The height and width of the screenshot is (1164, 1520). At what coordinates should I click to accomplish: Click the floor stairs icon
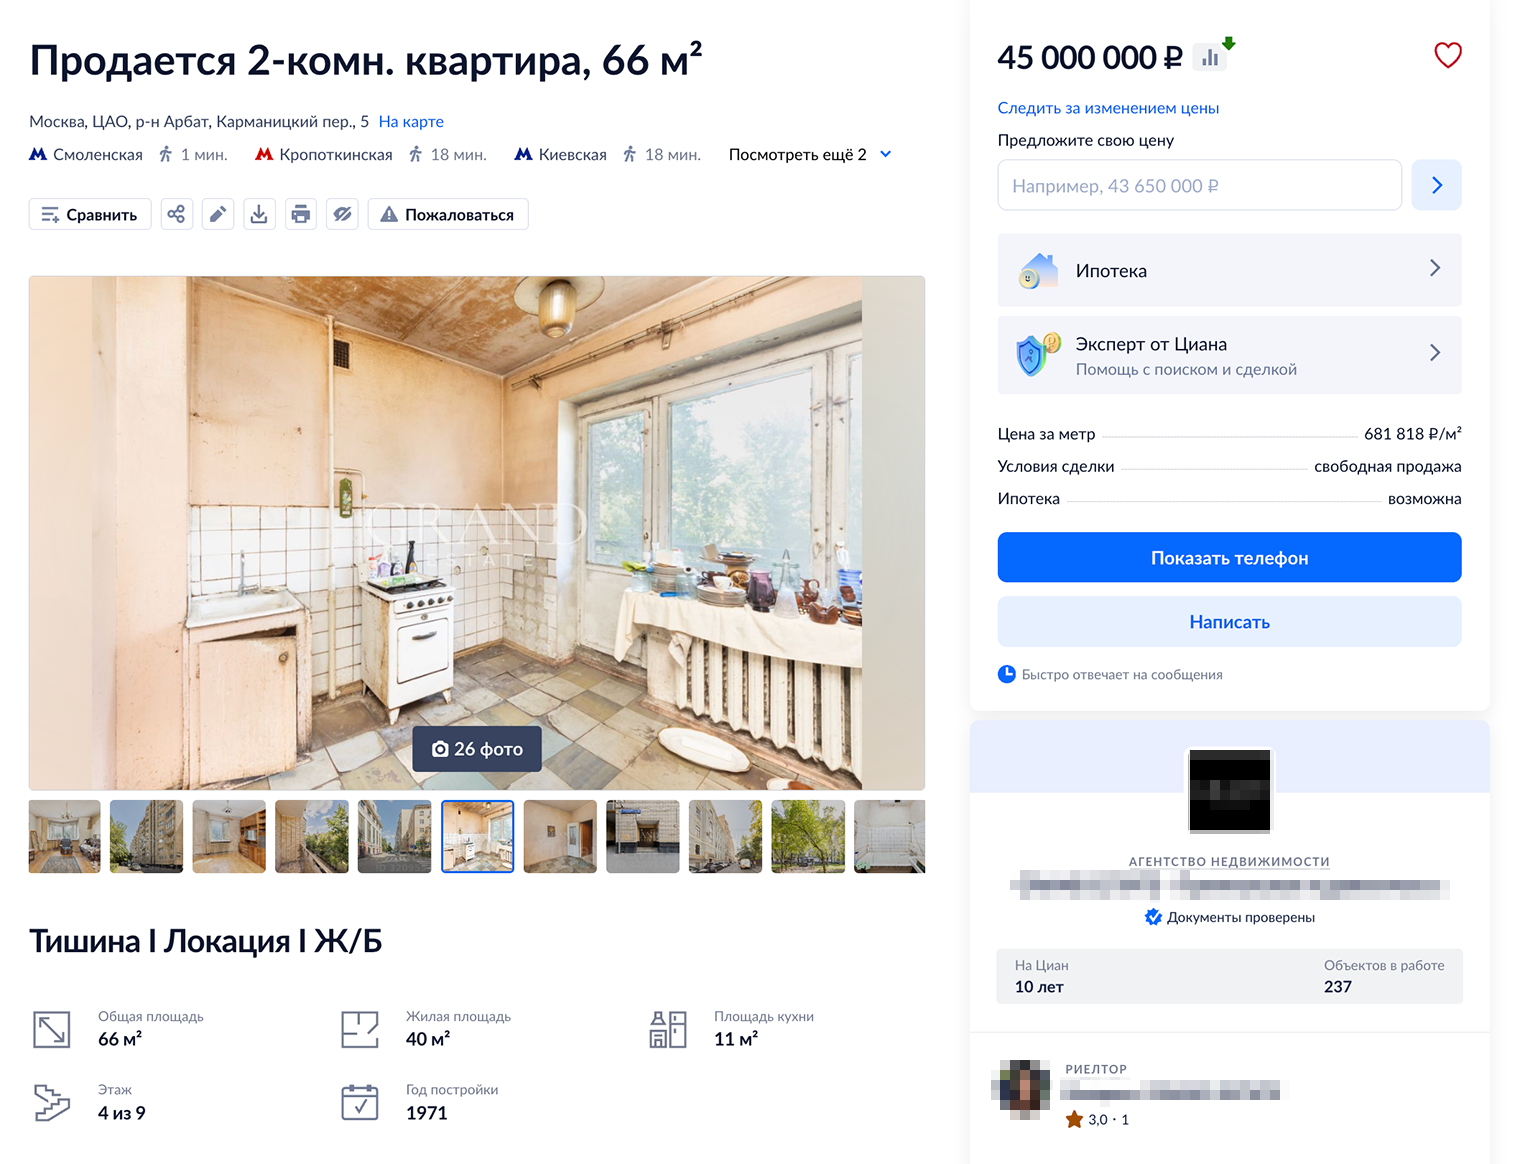click(x=52, y=1102)
